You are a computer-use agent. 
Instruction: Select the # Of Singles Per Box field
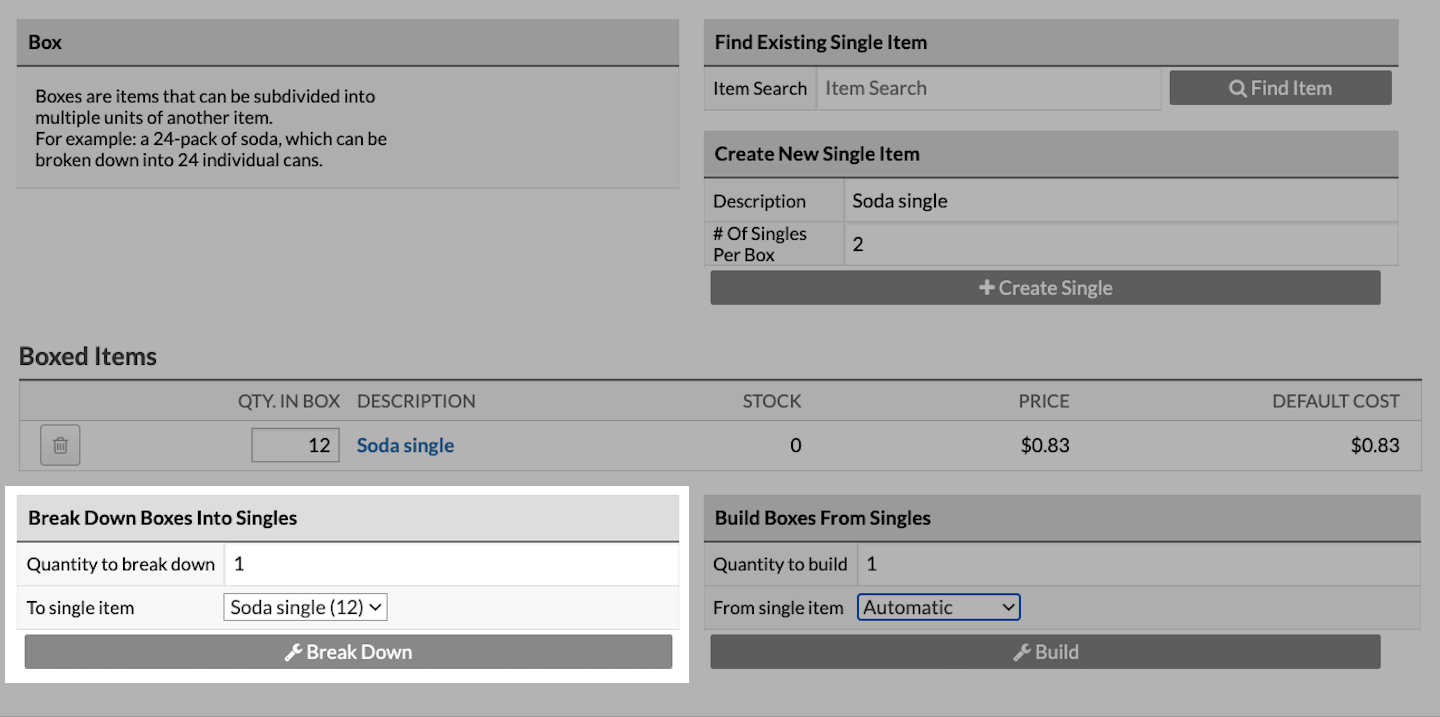(1120, 244)
